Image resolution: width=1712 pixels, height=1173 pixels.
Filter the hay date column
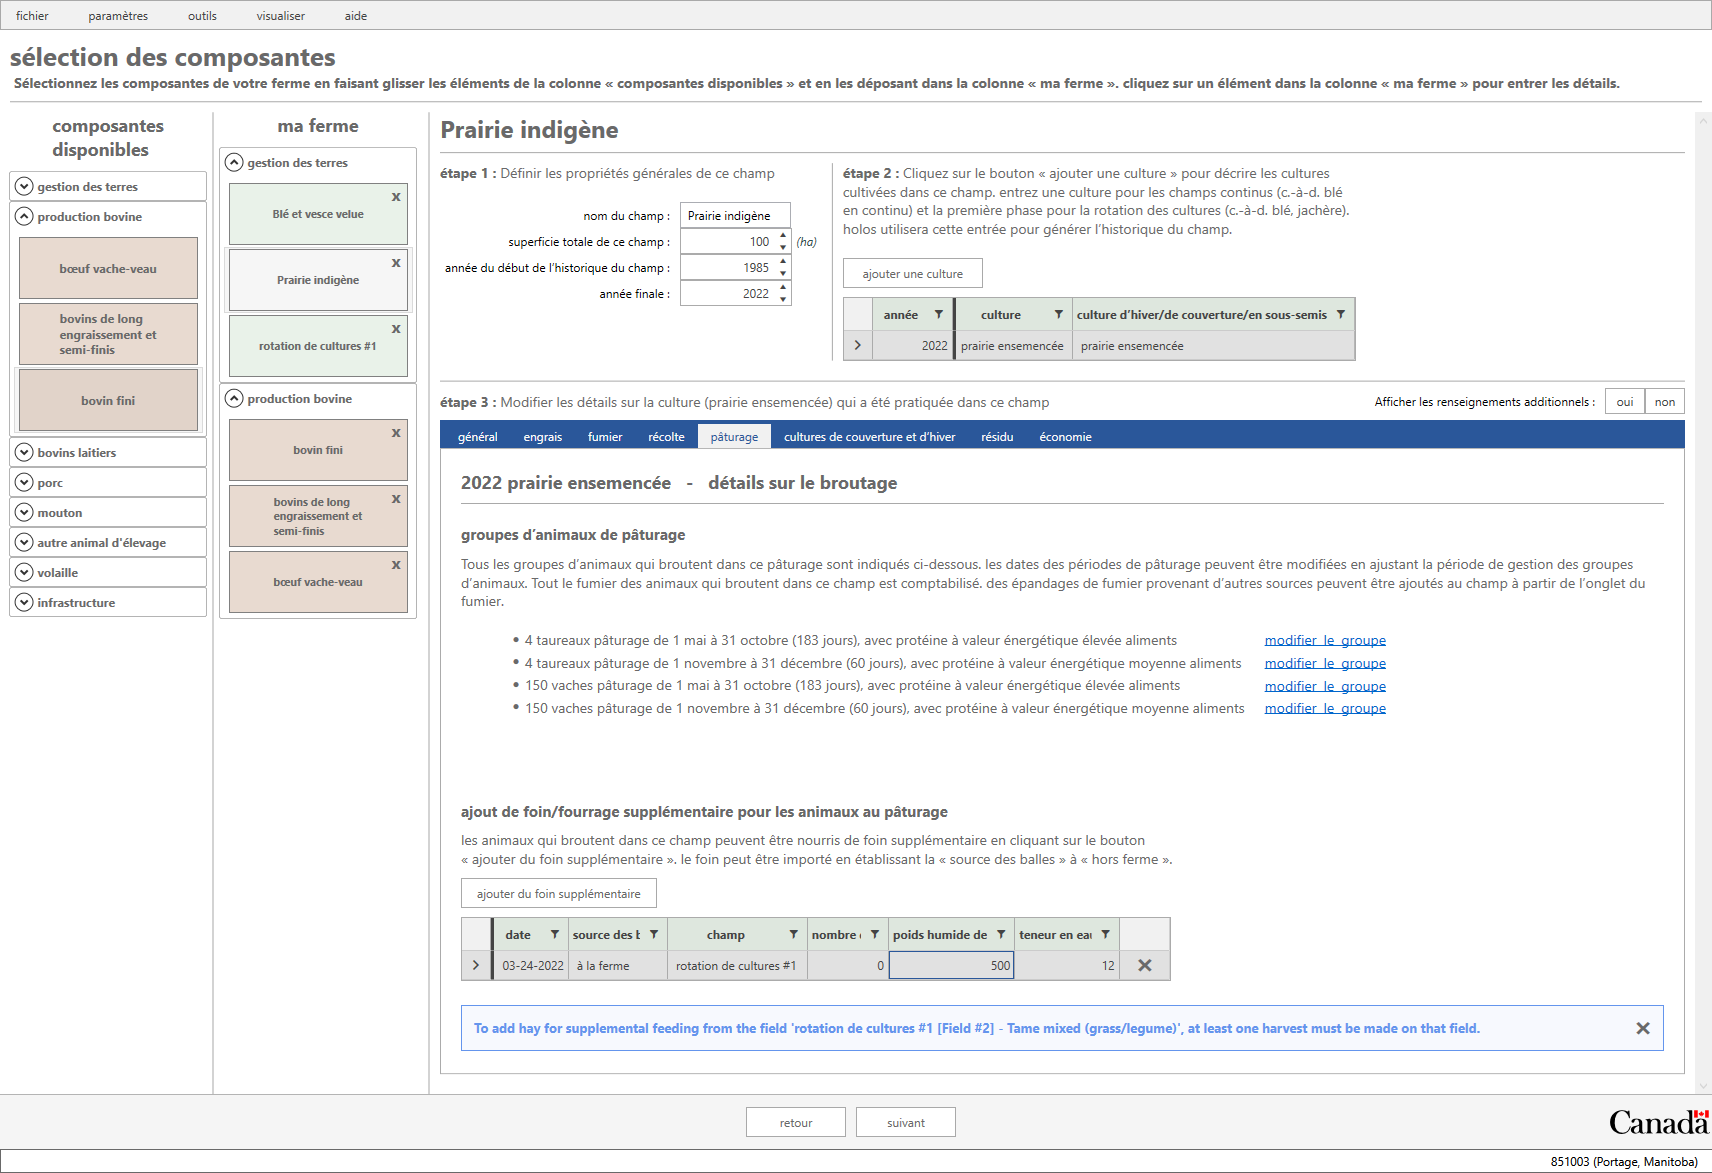pos(554,934)
